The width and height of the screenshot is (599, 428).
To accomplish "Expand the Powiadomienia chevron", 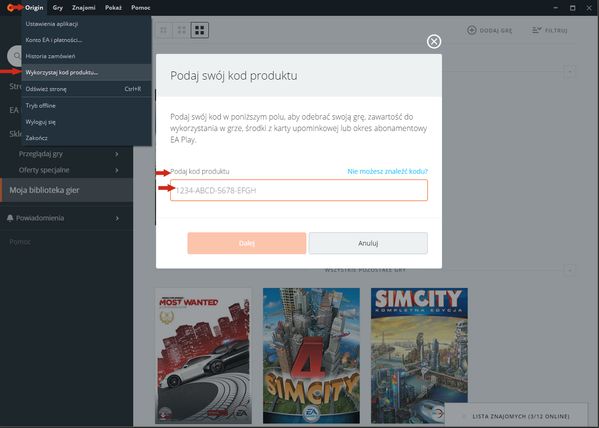I will point(117,218).
